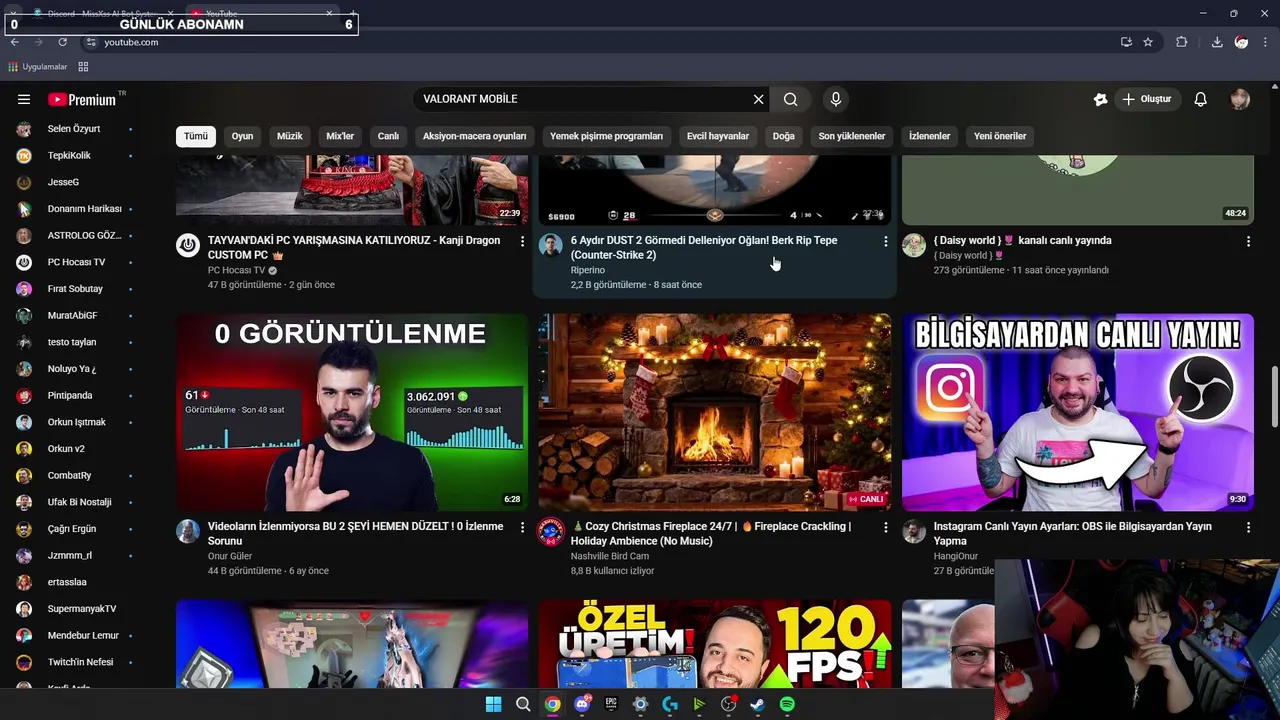This screenshot has width=1280, height=720.
Task: Open Spotify from the taskbar
Action: coord(787,704)
